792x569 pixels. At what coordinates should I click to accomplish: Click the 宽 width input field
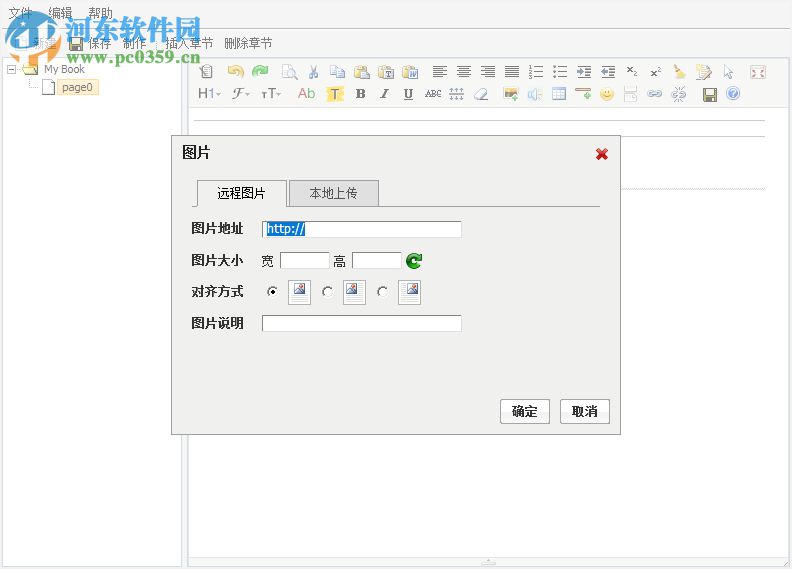tap(305, 261)
